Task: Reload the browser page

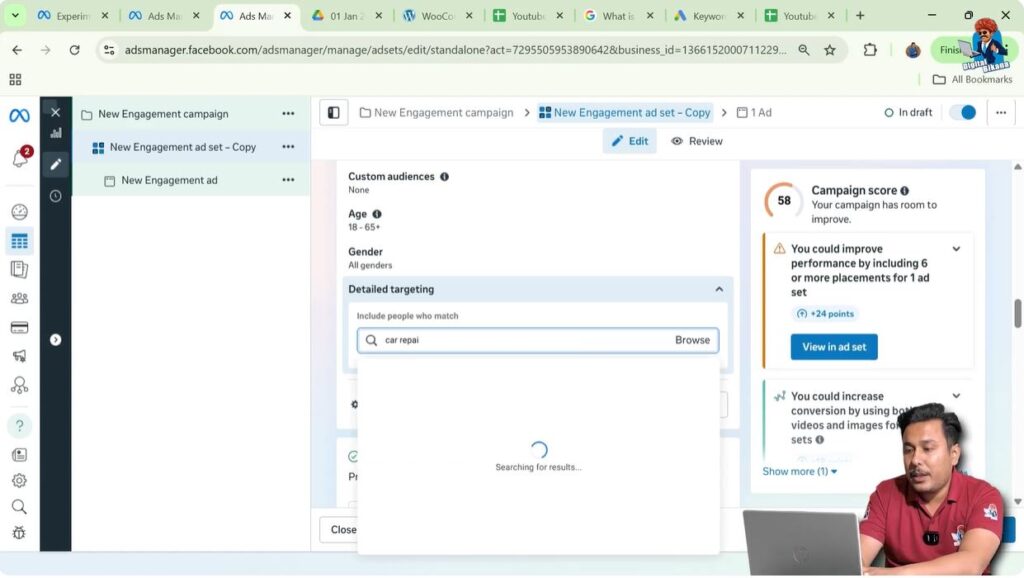Action: pyautogui.click(x=74, y=50)
